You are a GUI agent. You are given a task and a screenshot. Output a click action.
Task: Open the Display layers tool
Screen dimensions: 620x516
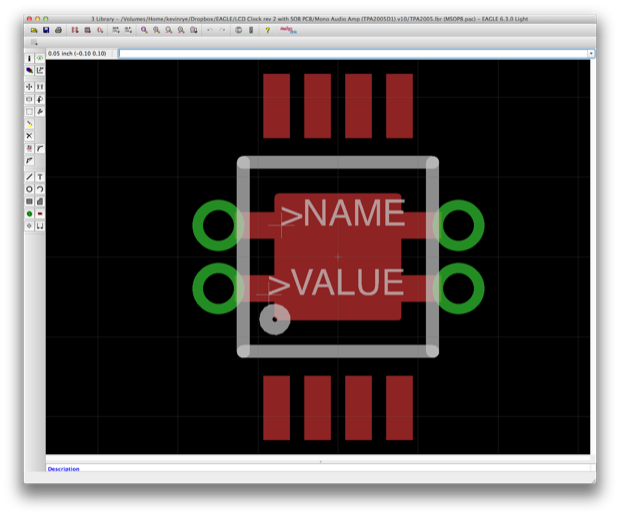coord(29,71)
